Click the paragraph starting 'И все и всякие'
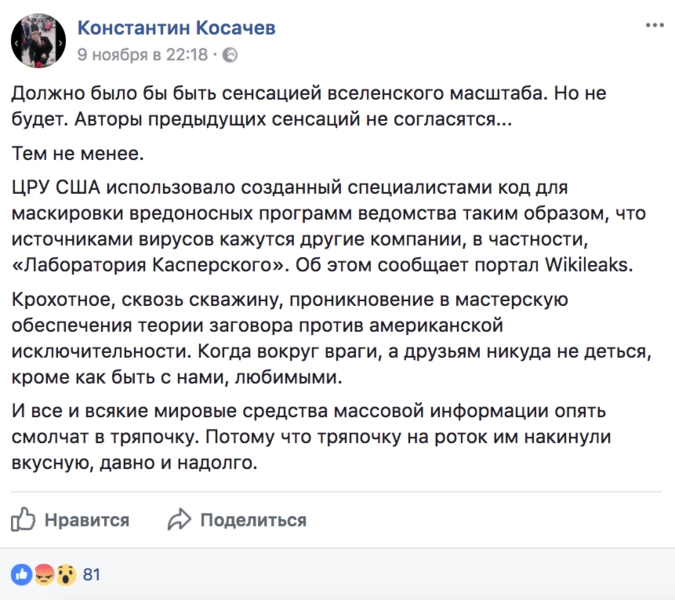 click(320, 438)
